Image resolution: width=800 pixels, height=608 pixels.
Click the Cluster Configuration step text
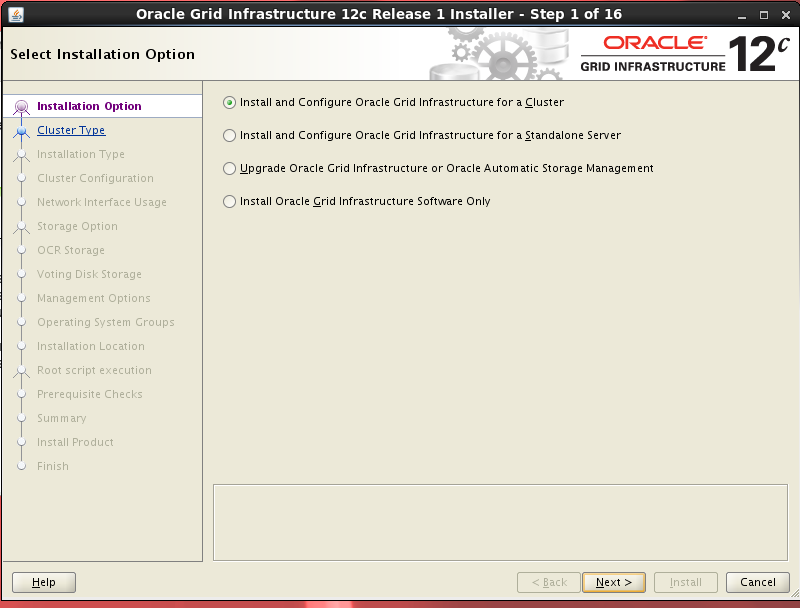point(95,178)
